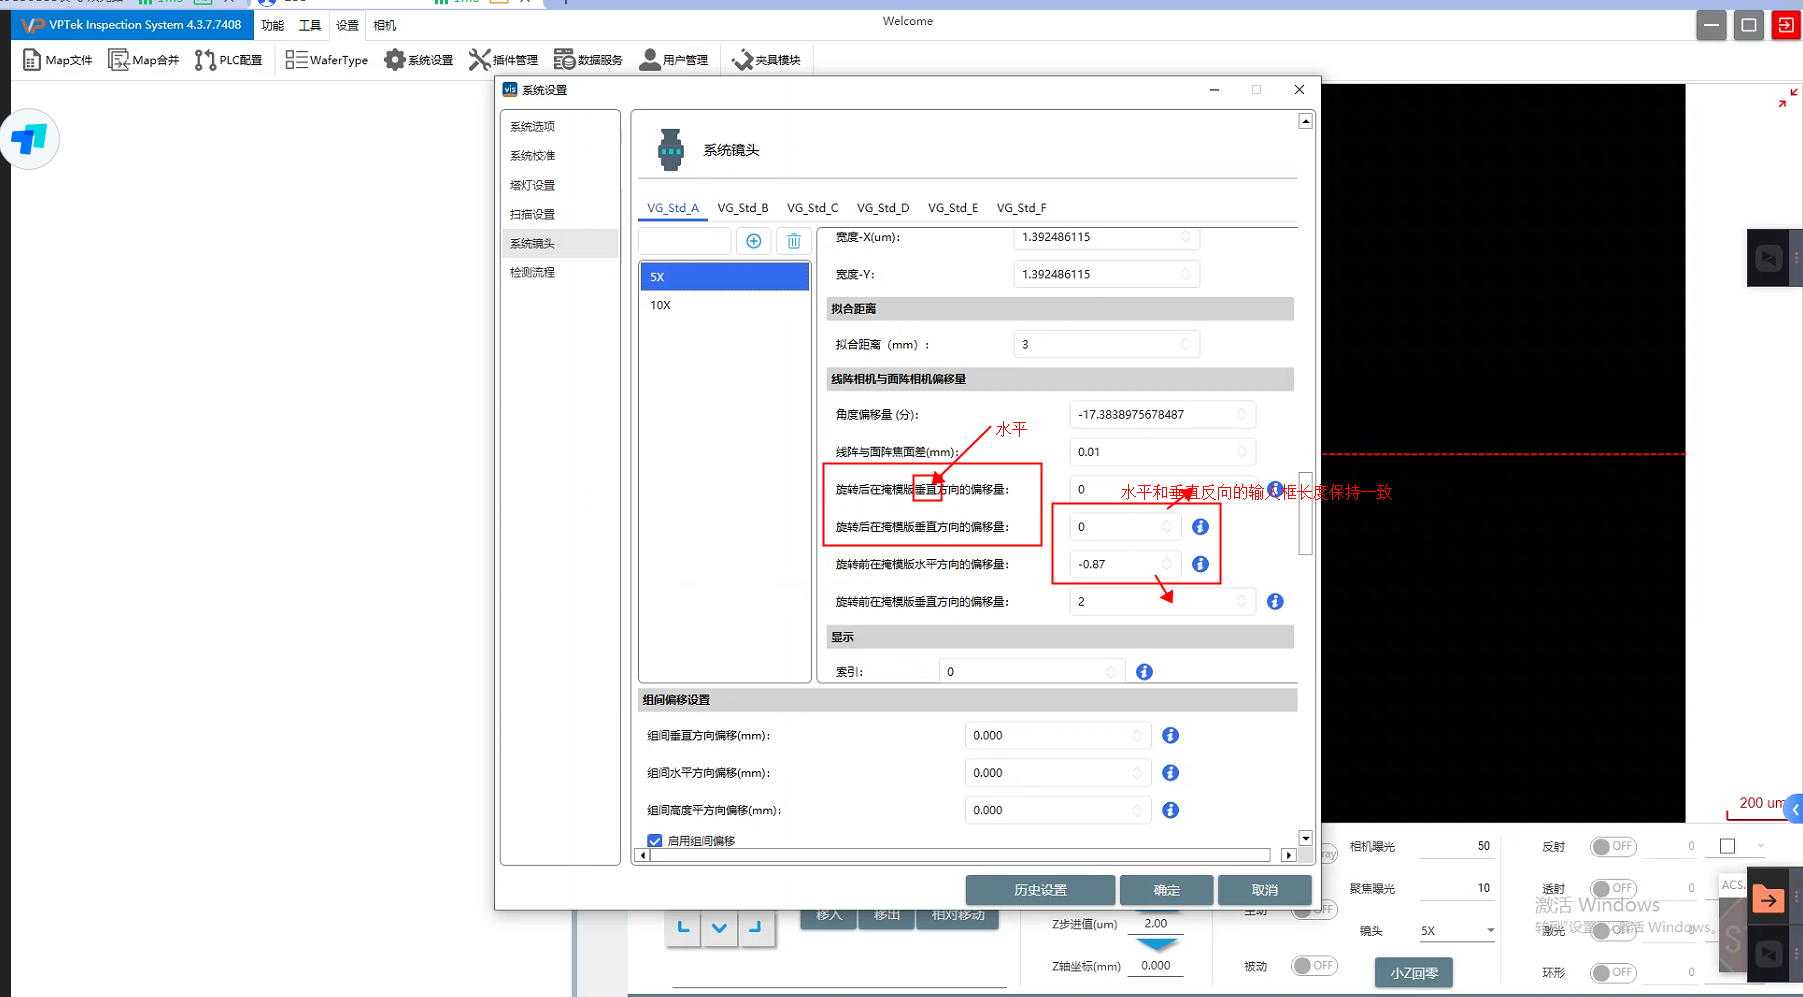Adjust 宽度-Y spinner
Image resolution: width=1803 pixels, height=997 pixels.
click(x=1186, y=274)
